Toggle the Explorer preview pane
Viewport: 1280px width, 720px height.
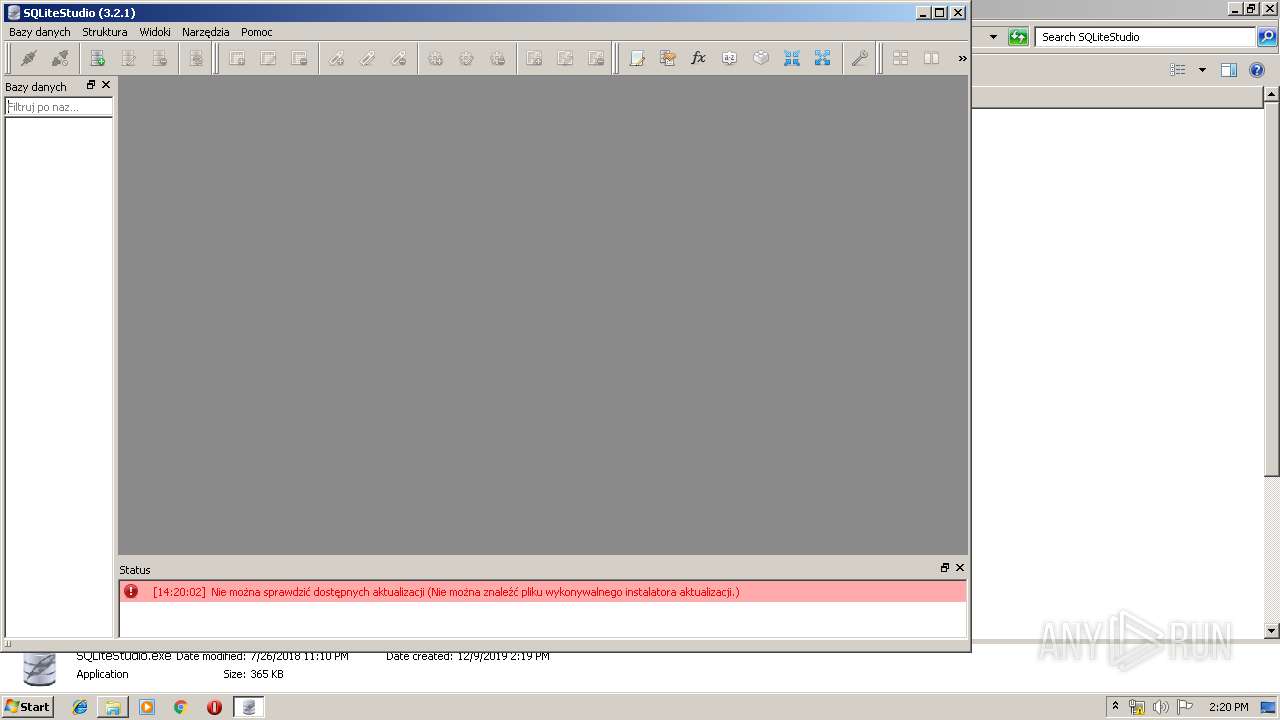[1229, 70]
